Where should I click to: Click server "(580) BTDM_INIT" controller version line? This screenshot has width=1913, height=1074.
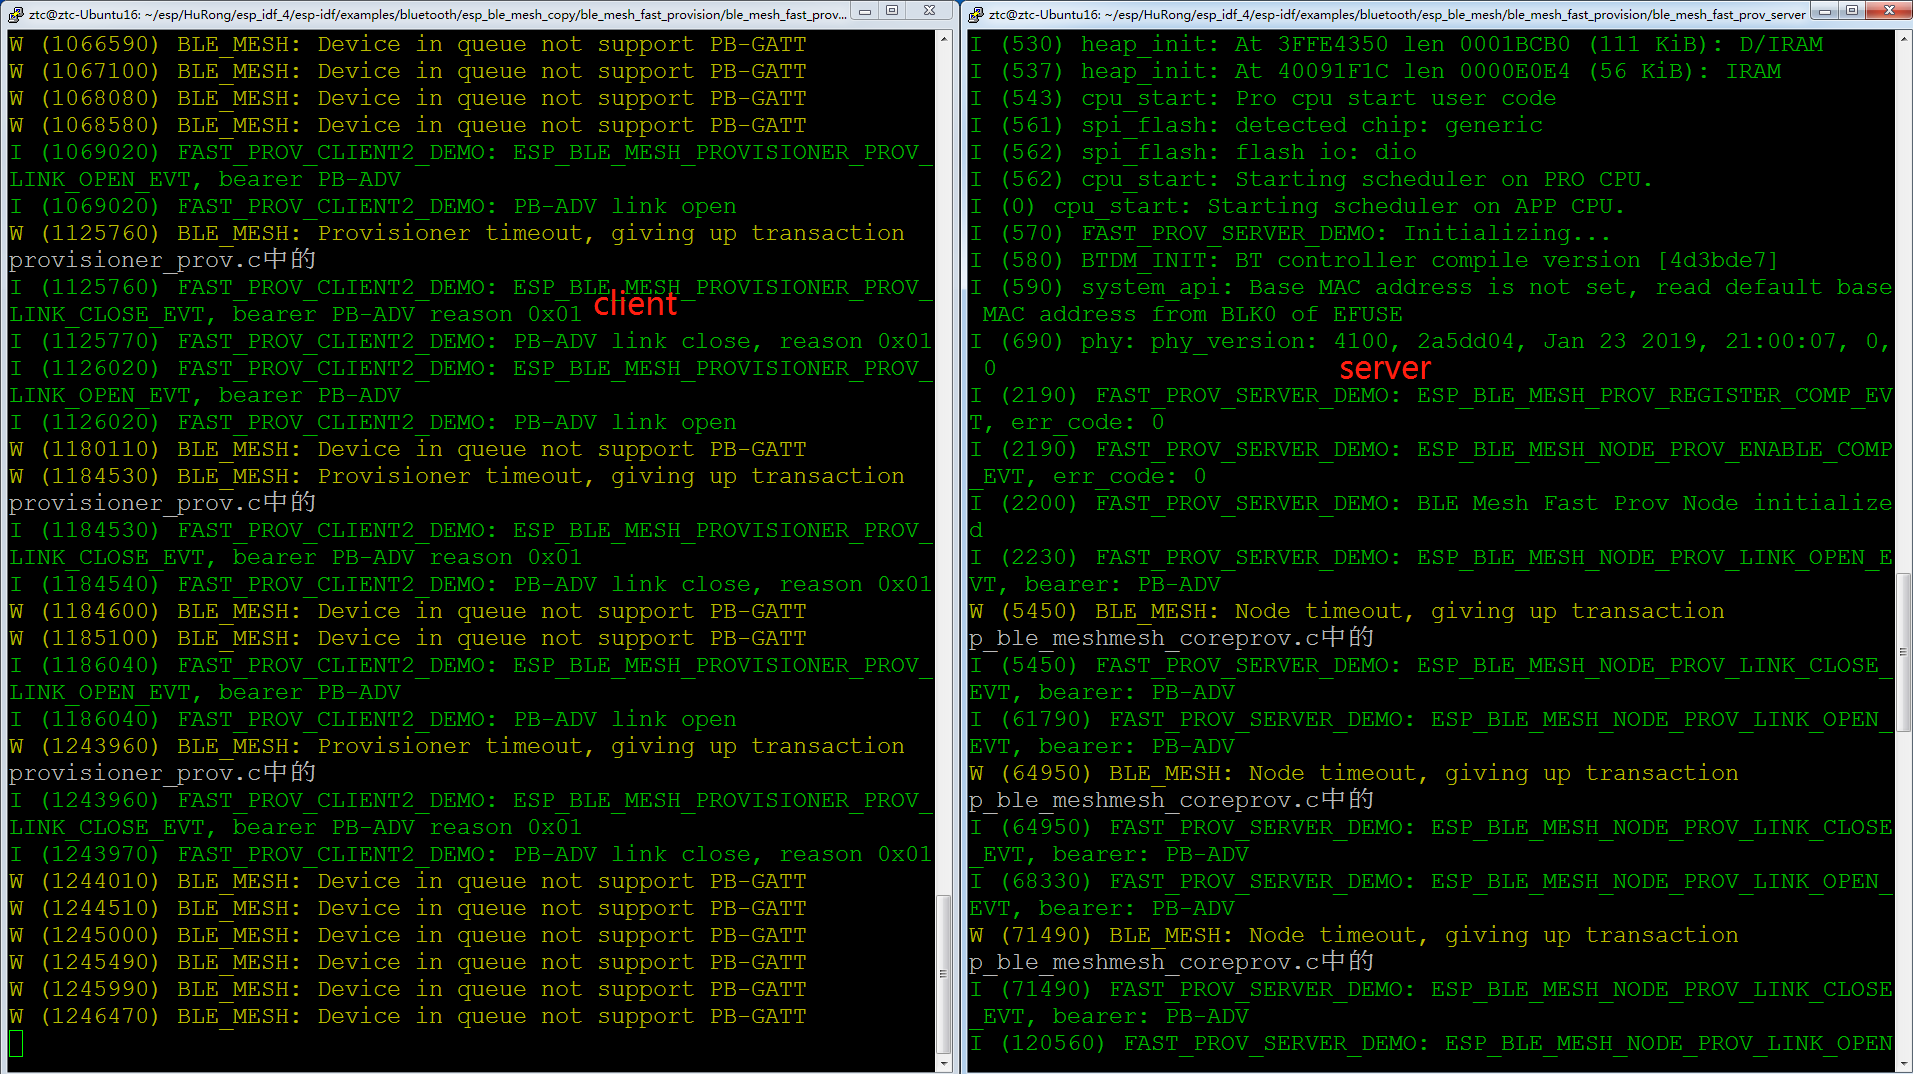click(x=1375, y=261)
